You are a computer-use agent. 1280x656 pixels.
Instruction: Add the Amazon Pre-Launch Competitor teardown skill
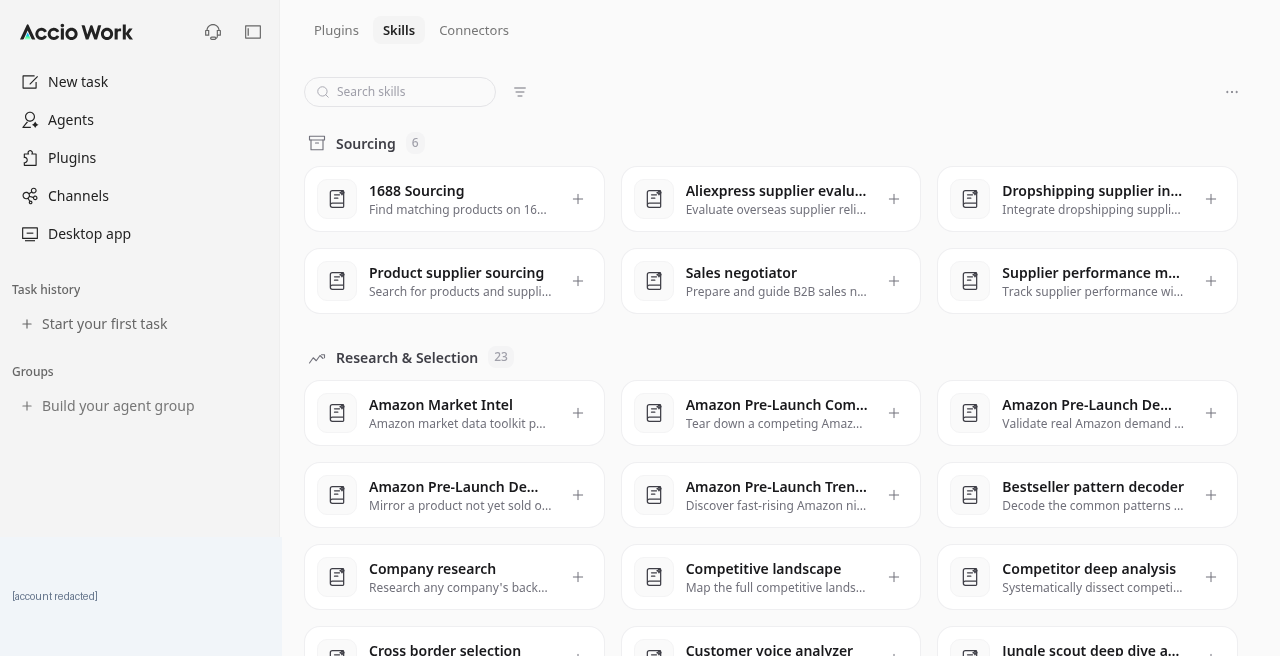(x=894, y=413)
